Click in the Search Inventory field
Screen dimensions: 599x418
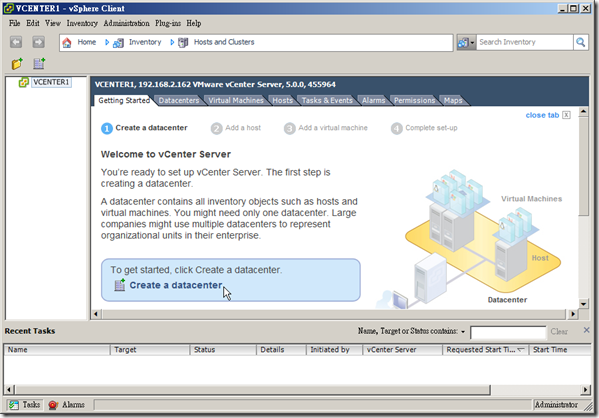[x=525, y=42]
